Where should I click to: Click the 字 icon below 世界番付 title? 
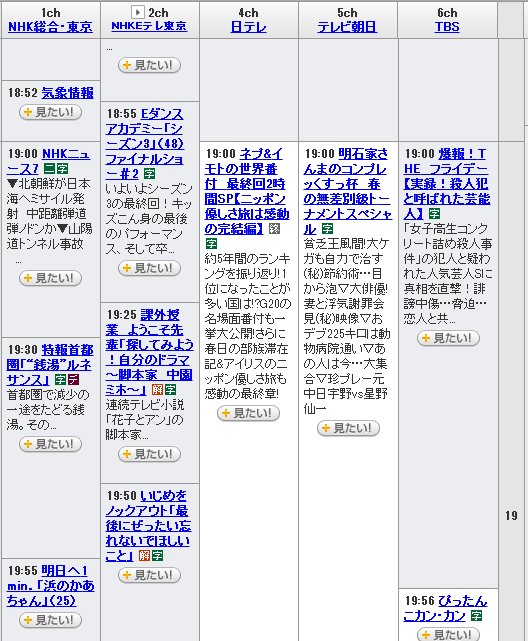[x=211, y=244]
